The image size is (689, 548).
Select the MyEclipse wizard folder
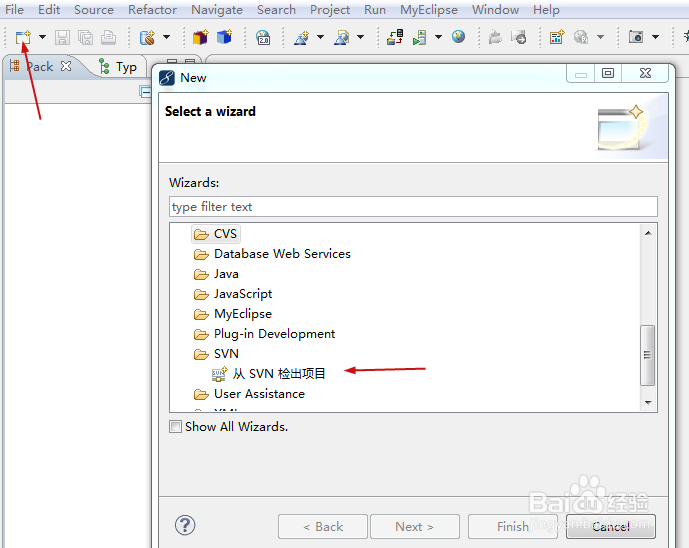coord(232,314)
